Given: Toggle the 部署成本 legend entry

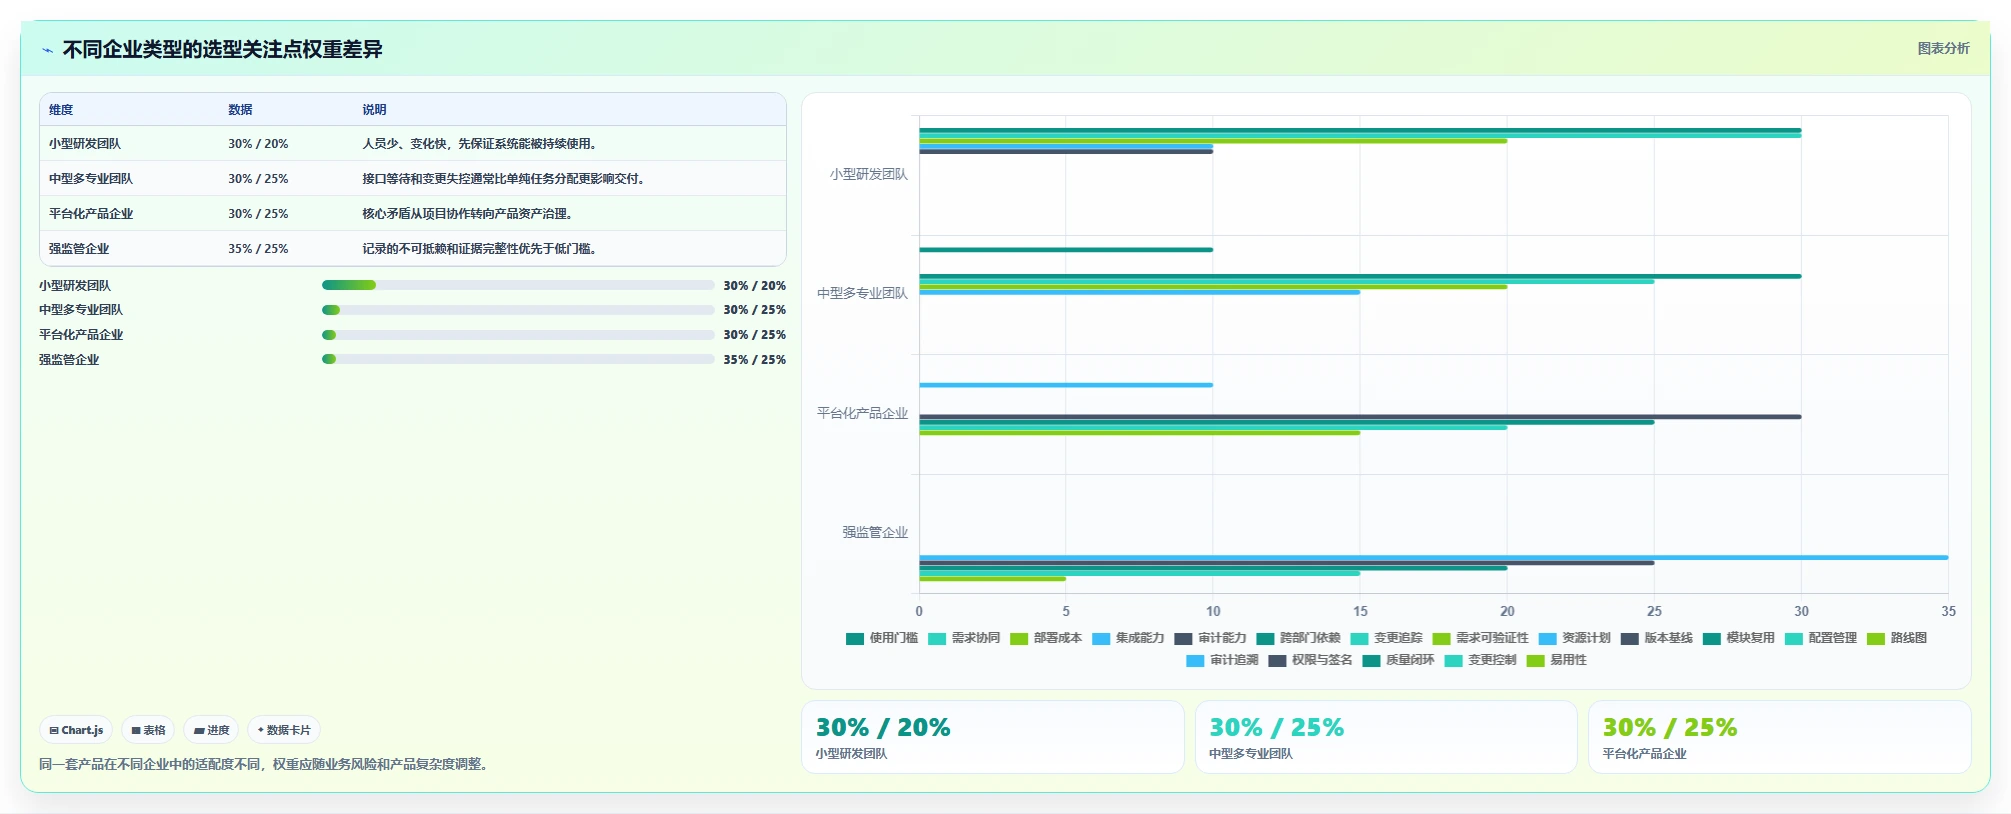Looking at the screenshot, I should tap(1046, 638).
